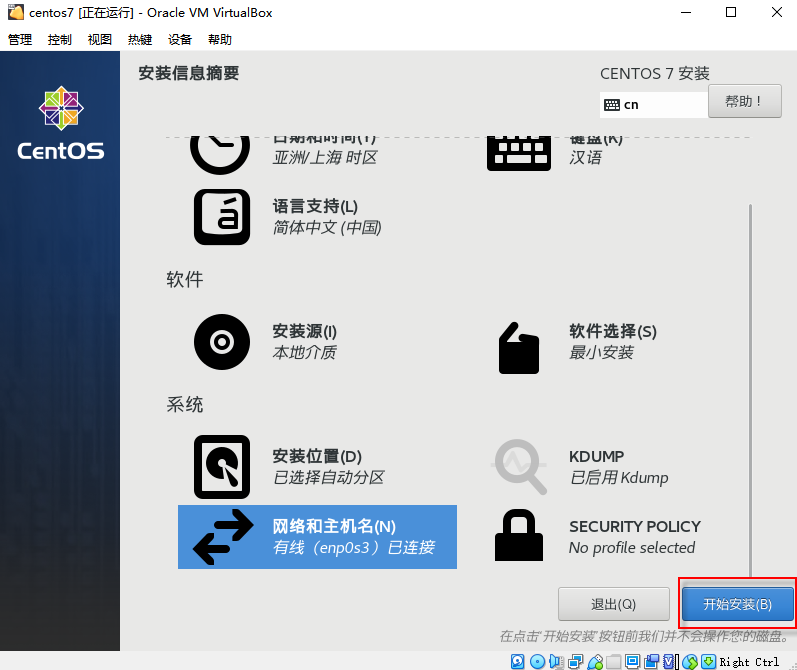Select 安装位置(D) label
The image size is (797, 670).
[317, 456]
